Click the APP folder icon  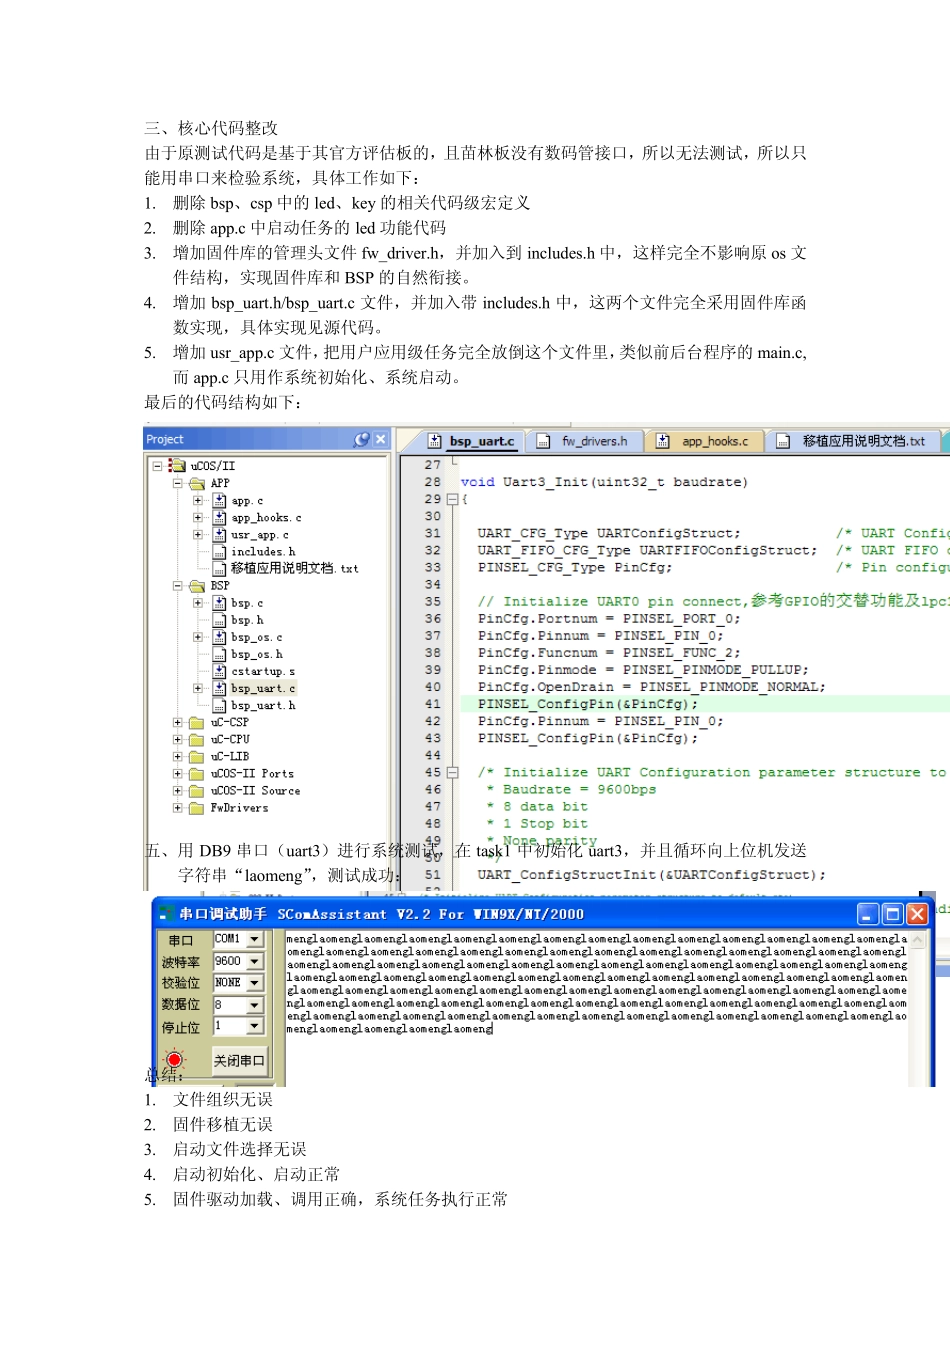(x=197, y=483)
